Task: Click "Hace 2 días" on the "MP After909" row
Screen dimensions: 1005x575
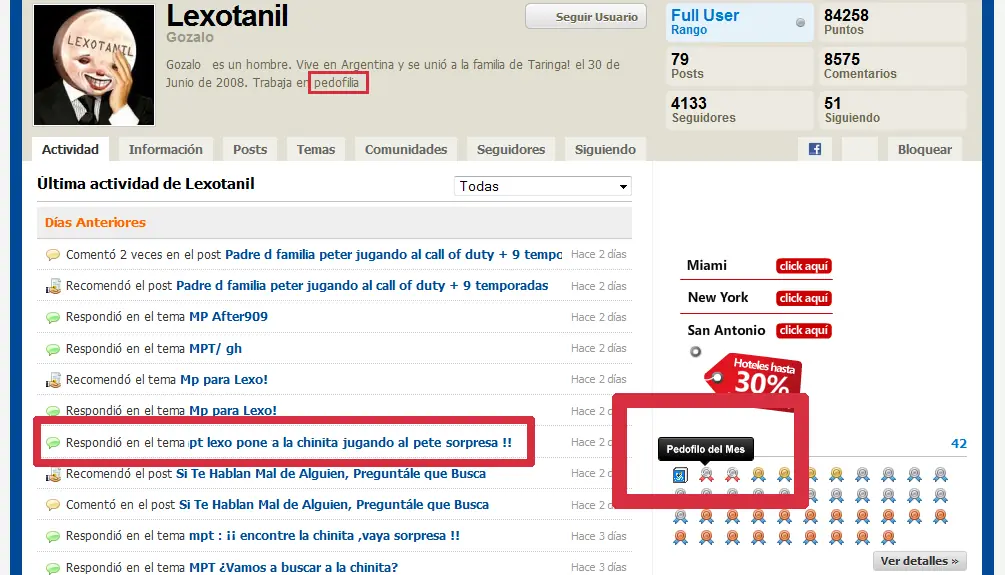Action: [599, 317]
